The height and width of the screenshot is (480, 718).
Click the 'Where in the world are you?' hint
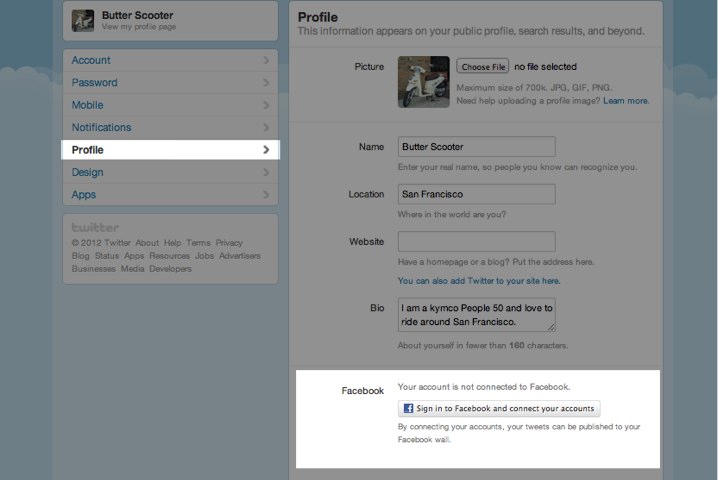coord(452,214)
